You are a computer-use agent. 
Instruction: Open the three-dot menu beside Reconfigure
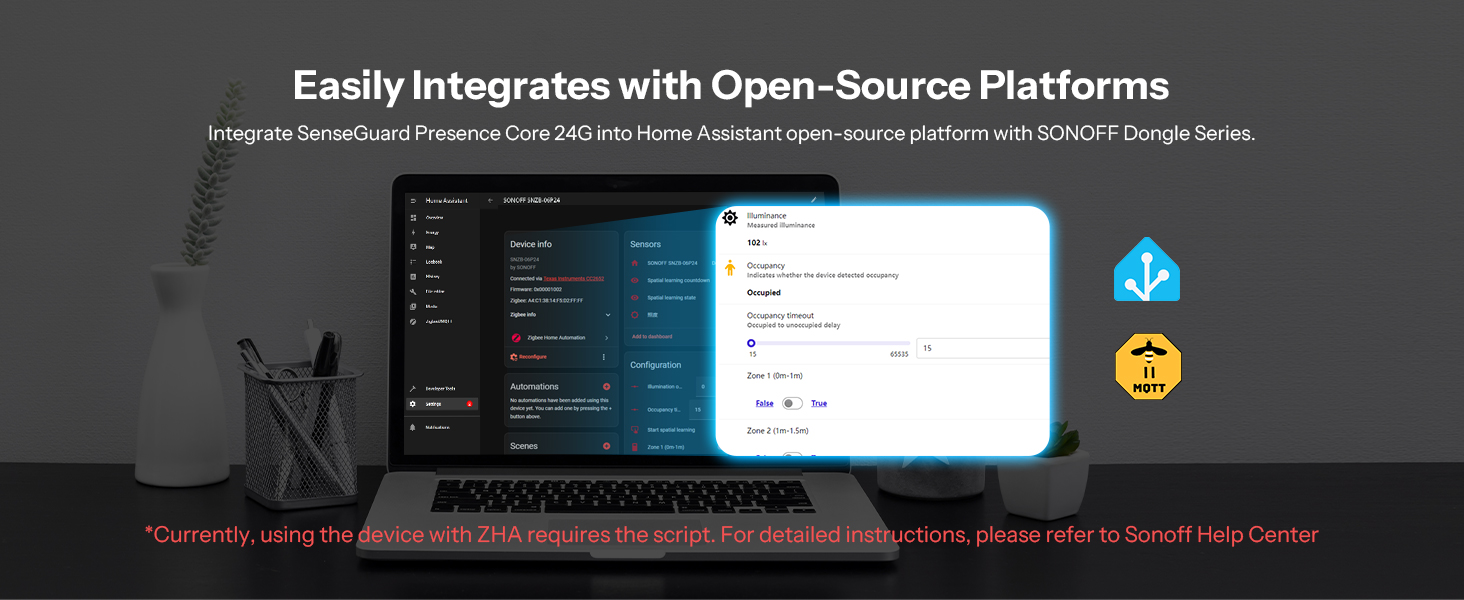pos(603,357)
